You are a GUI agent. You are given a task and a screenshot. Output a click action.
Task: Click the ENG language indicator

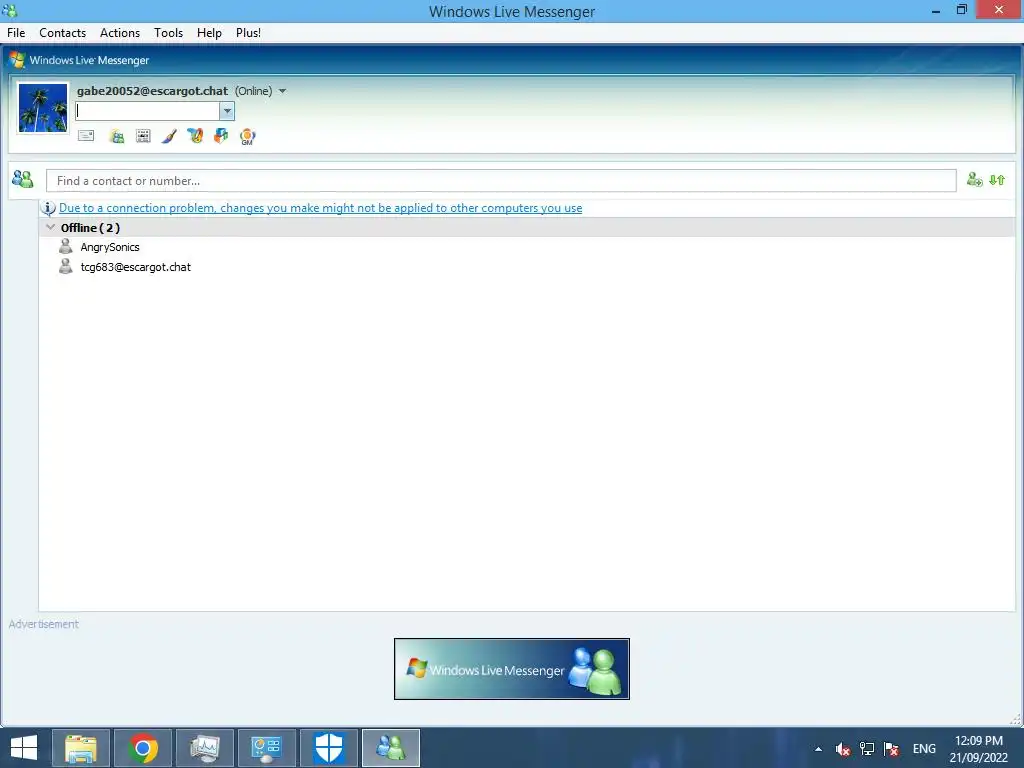pyautogui.click(x=924, y=748)
